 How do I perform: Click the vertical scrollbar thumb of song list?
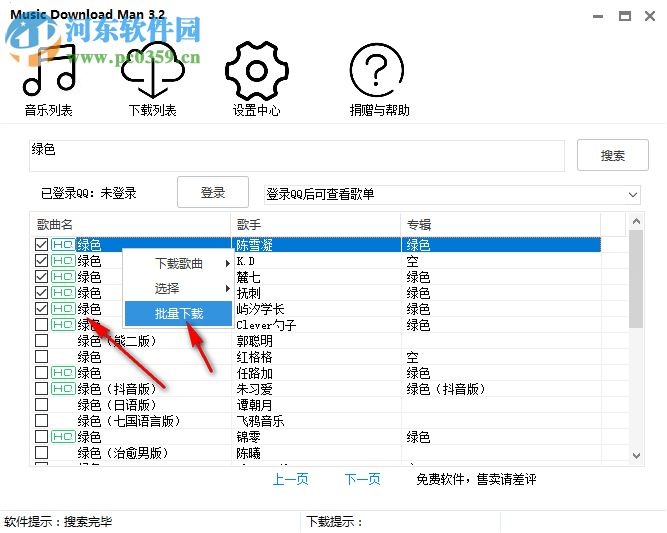tap(636, 279)
